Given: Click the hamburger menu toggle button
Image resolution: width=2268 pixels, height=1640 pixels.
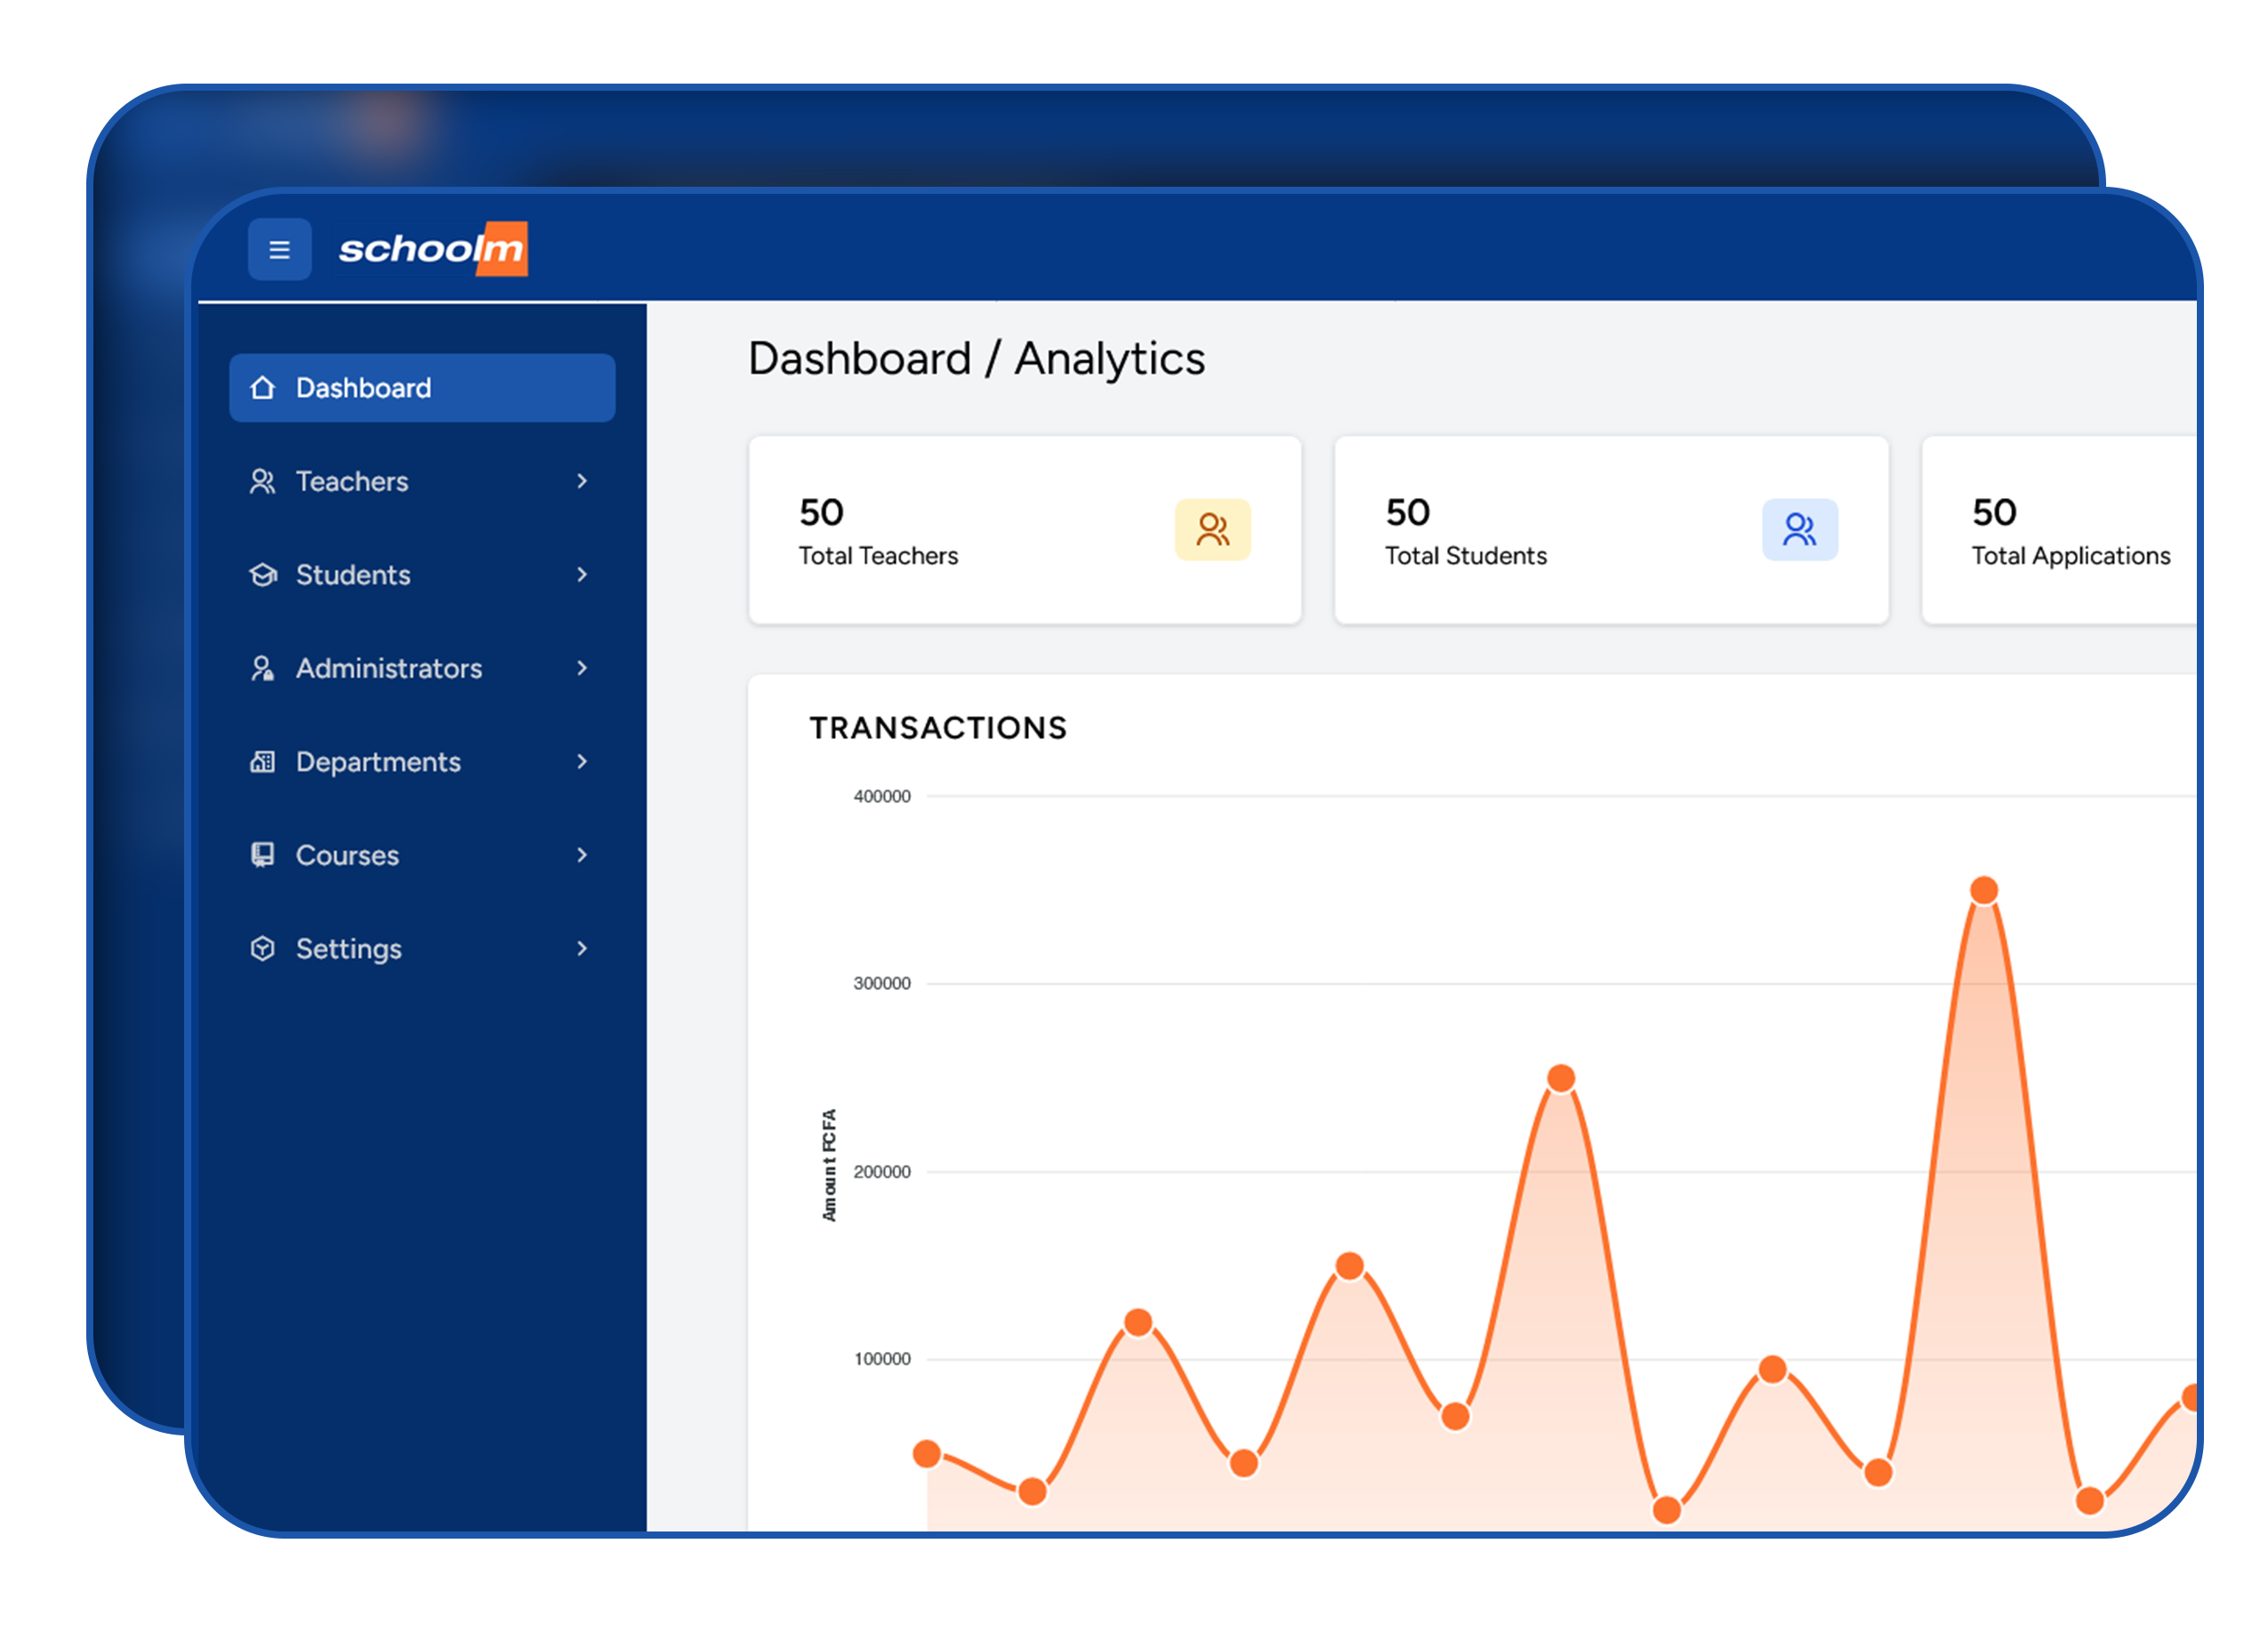Looking at the screenshot, I should pos(279,249).
